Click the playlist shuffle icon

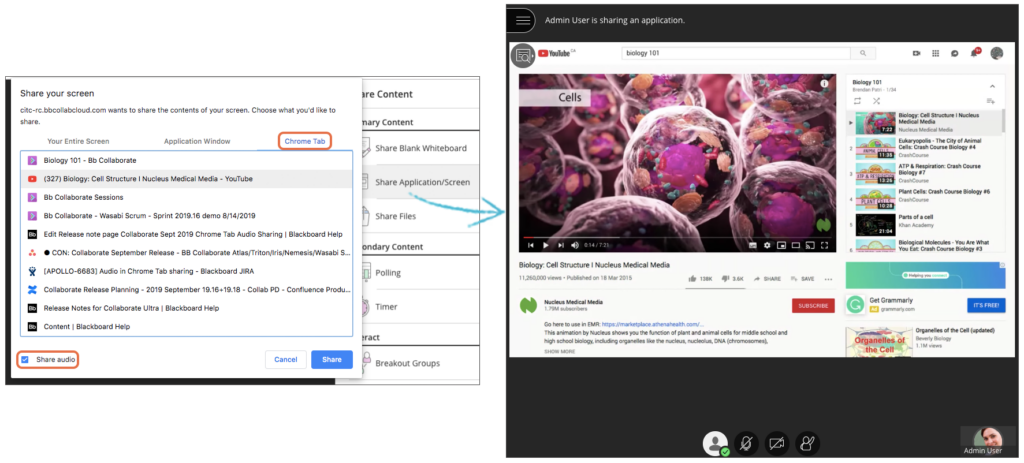pyautogui.click(x=876, y=101)
